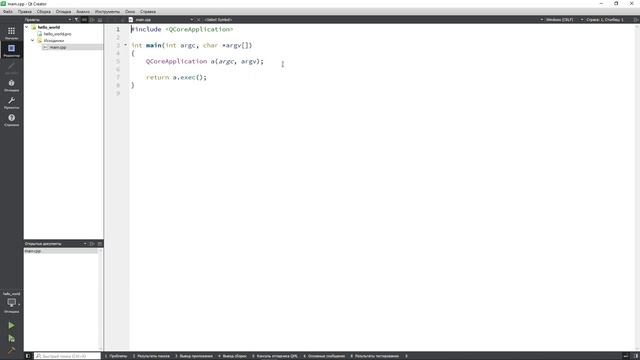Build the project with the hammer icon
The height and width of the screenshot is (360, 640).
click(x=11, y=350)
